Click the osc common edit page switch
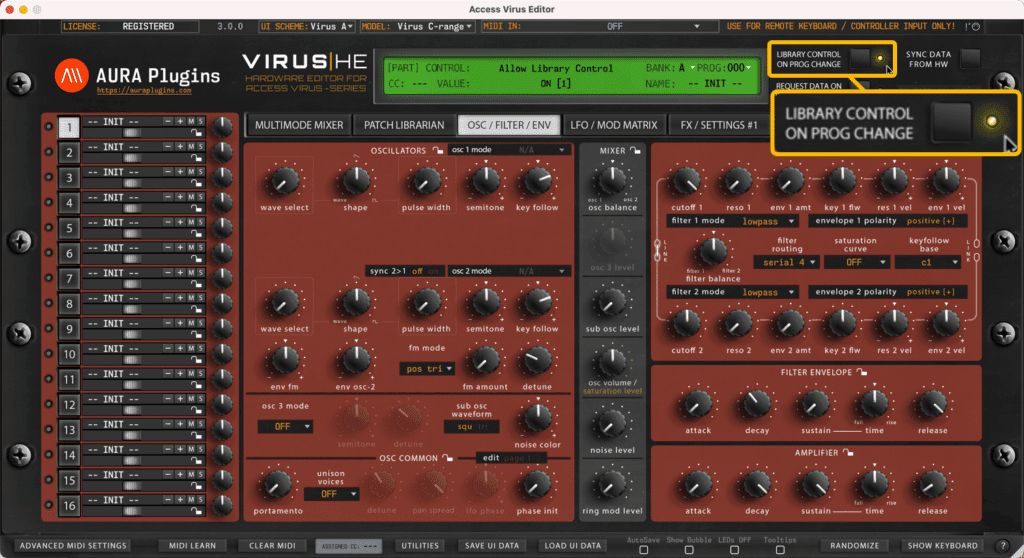 [511, 457]
